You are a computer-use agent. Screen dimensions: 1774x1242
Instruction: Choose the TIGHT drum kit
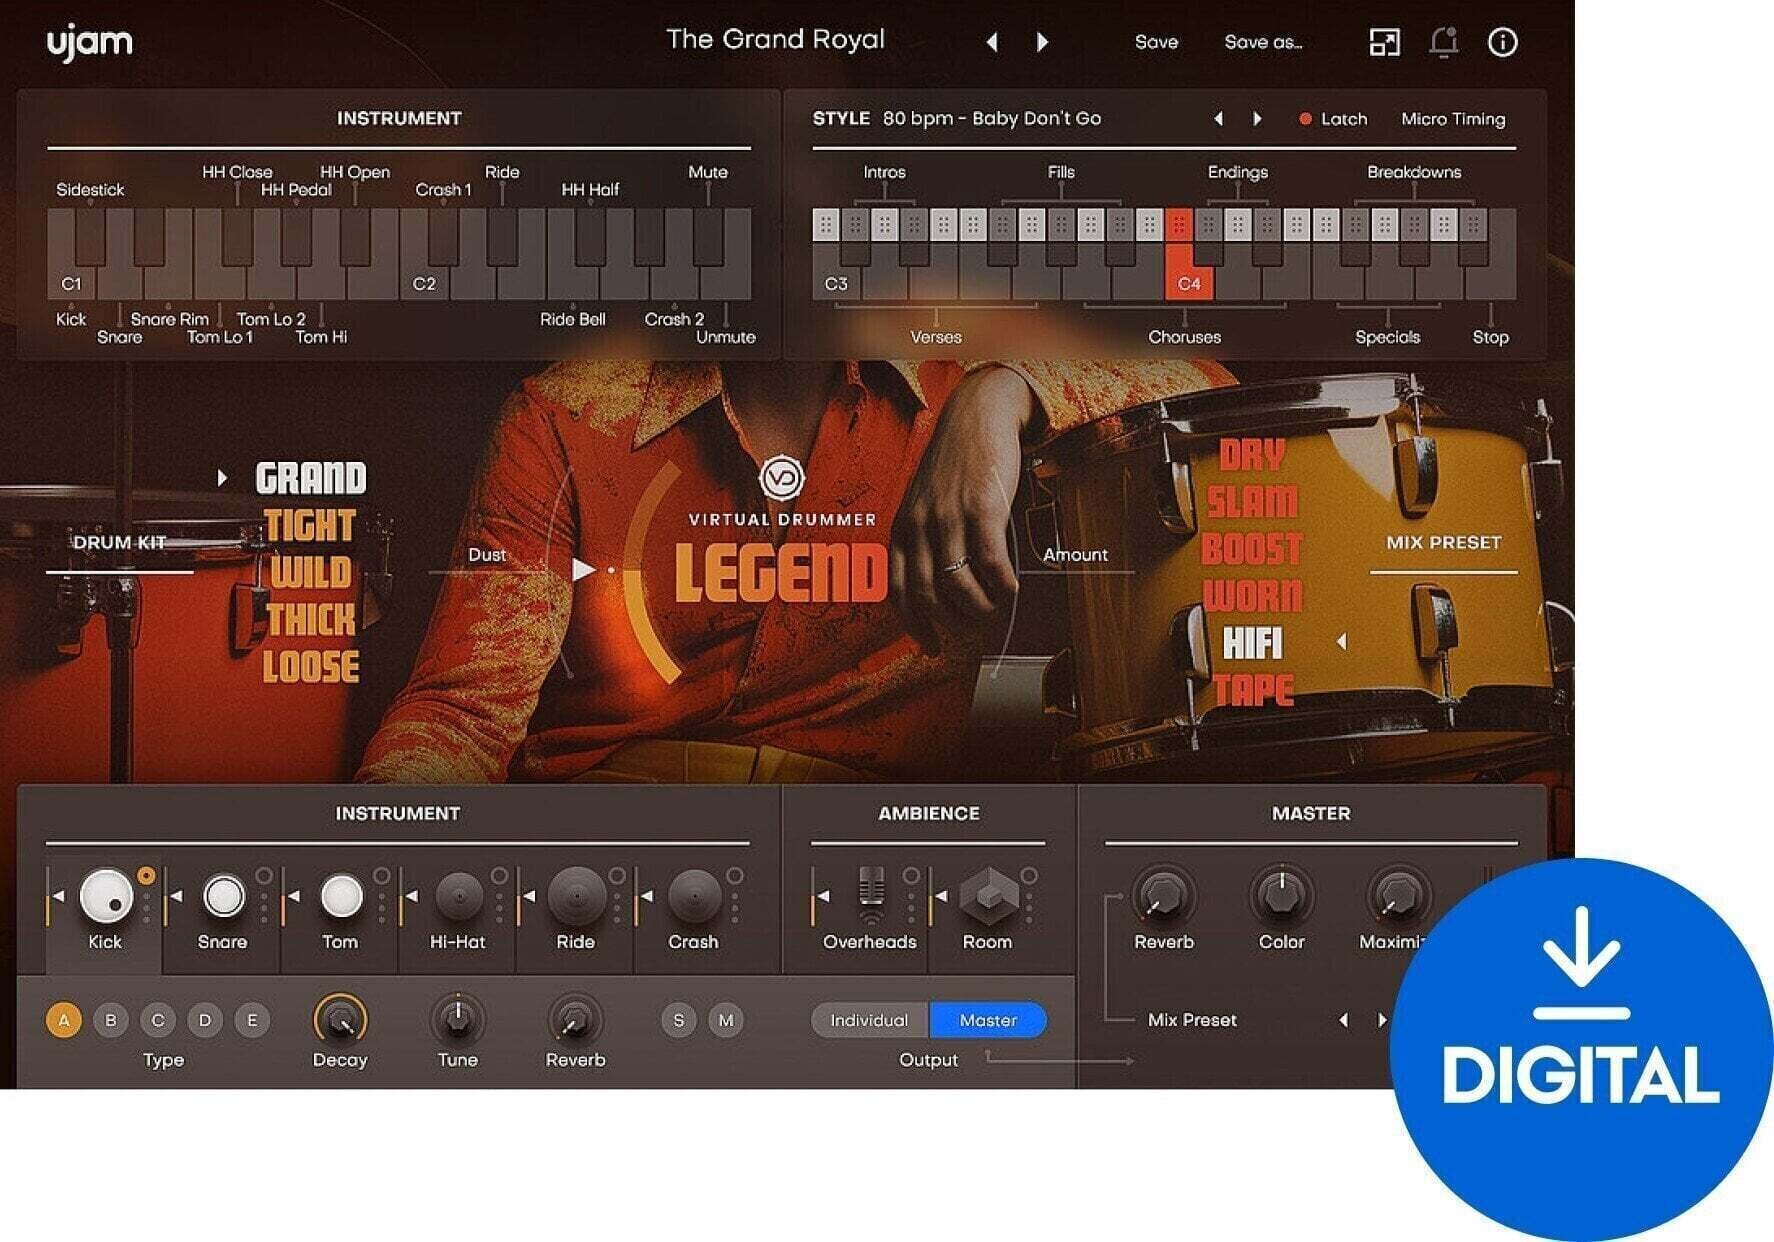pyautogui.click(x=310, y=526)
